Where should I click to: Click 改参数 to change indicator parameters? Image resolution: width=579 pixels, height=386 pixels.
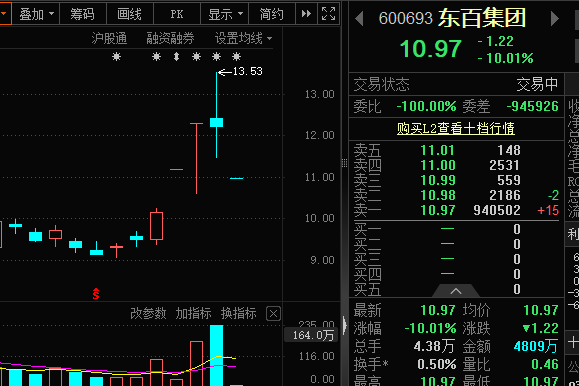pyautogui.click(x=148, y=314)
